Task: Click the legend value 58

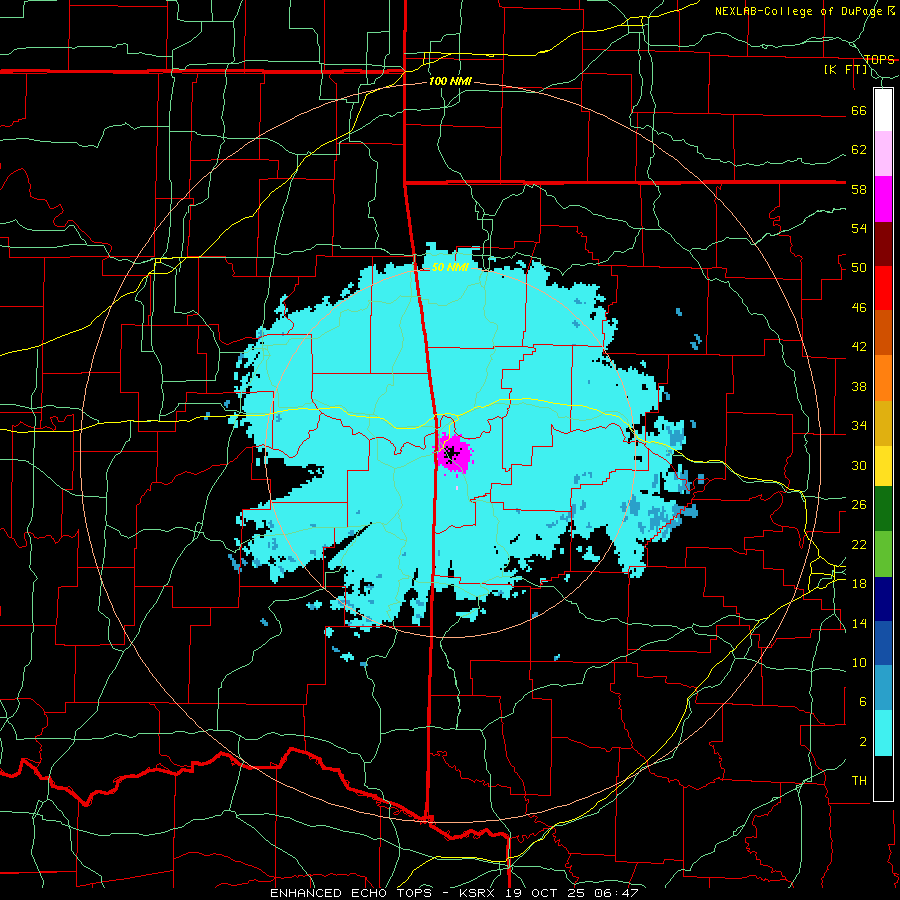Action: (x=859, y=189)
